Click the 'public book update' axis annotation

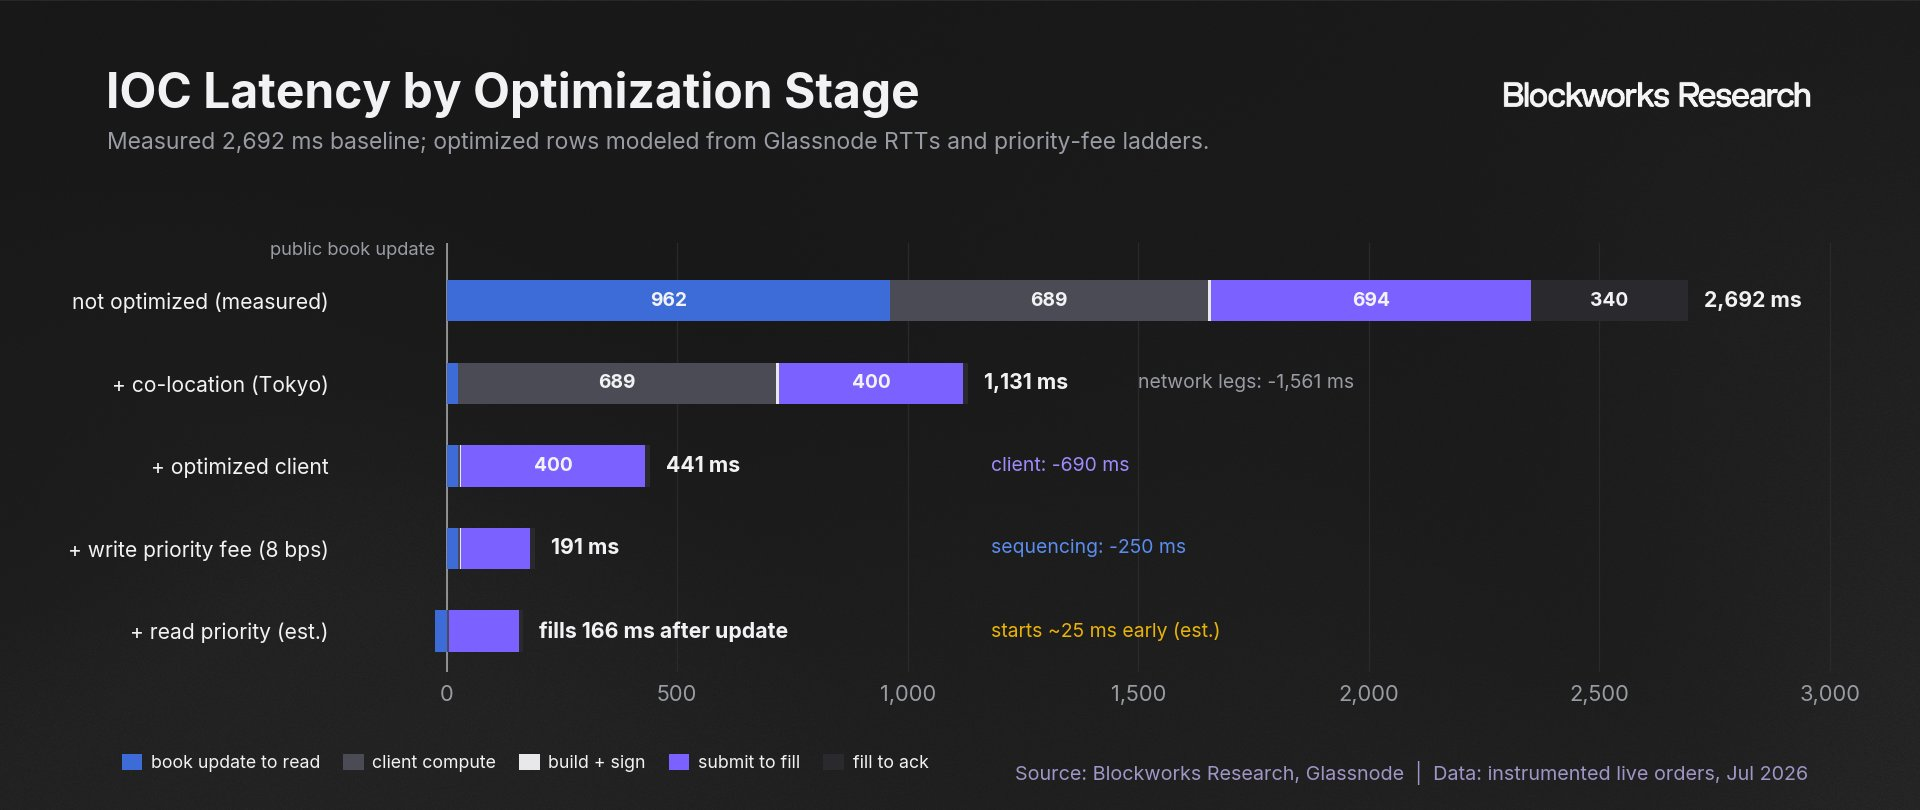[352, 249]
